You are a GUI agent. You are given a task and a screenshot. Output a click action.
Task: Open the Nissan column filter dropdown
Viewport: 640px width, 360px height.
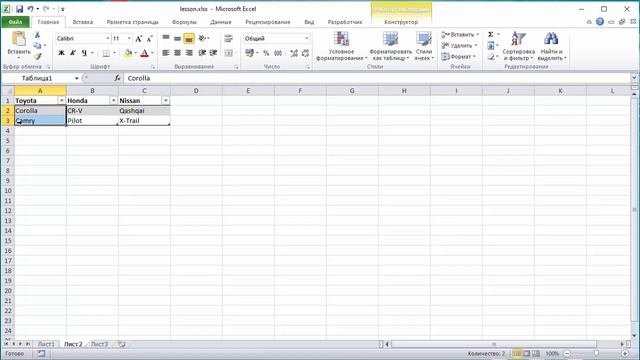[x=165, y=100]
